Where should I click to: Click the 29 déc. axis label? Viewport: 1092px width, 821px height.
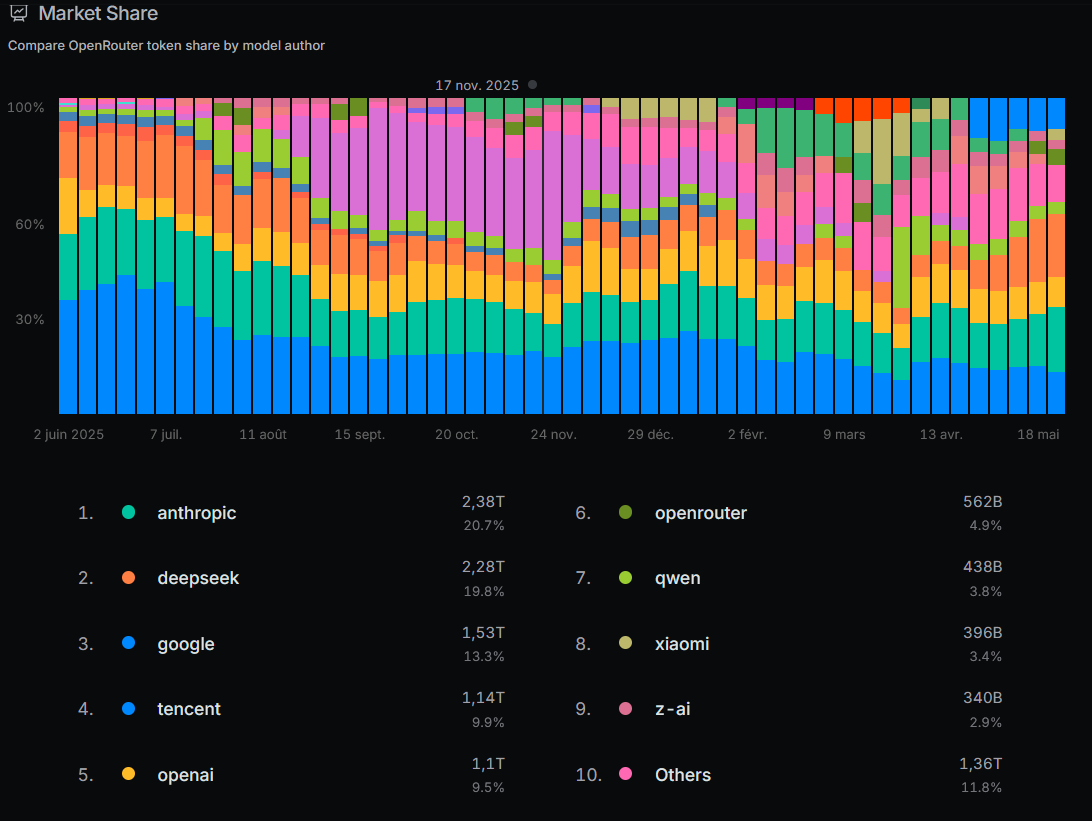[650, 435]
